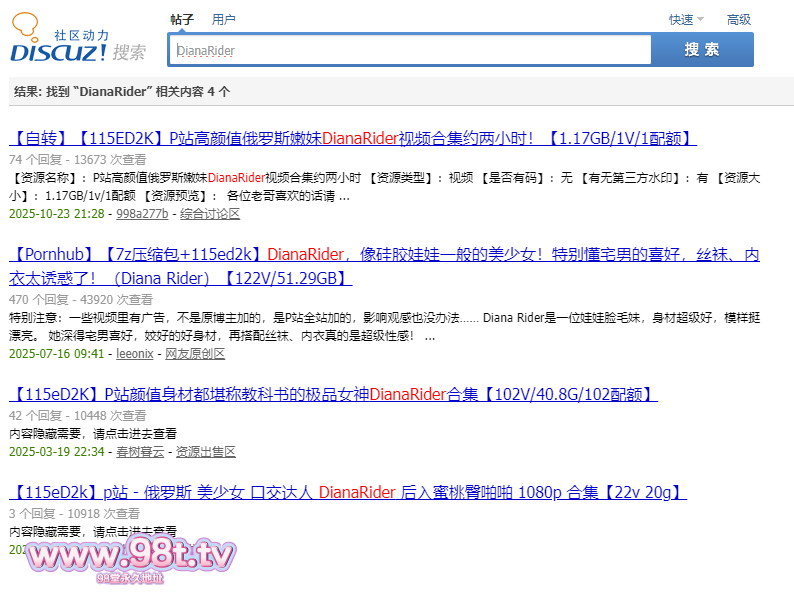794x593 pixels.
Task: View author profile leeonix
Action: (135, 353)
